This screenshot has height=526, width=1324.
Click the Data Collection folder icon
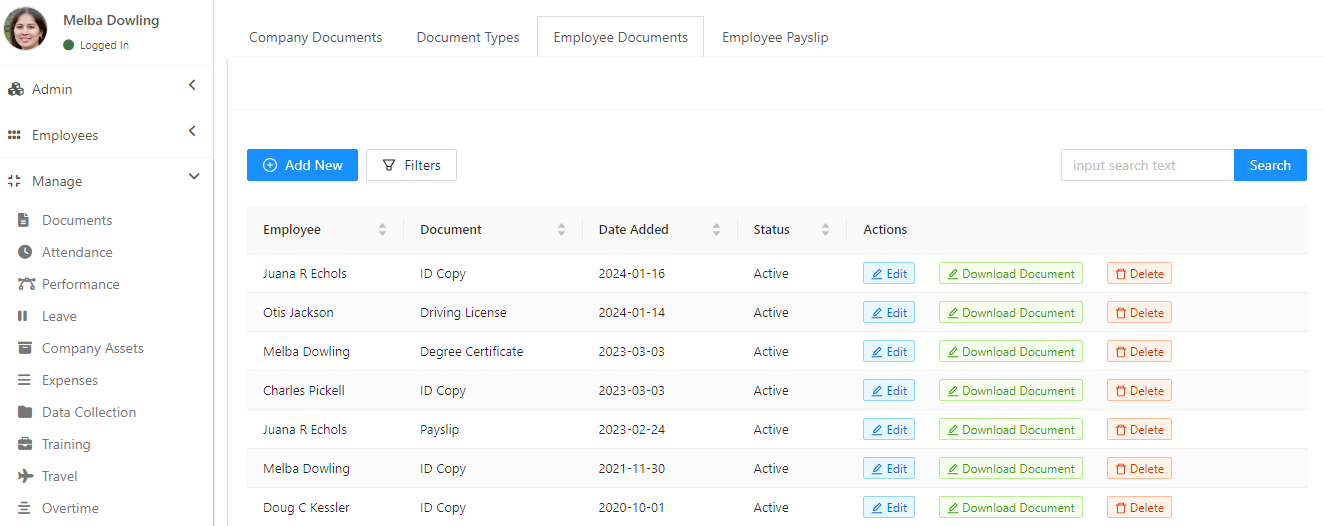pos(24,412)
